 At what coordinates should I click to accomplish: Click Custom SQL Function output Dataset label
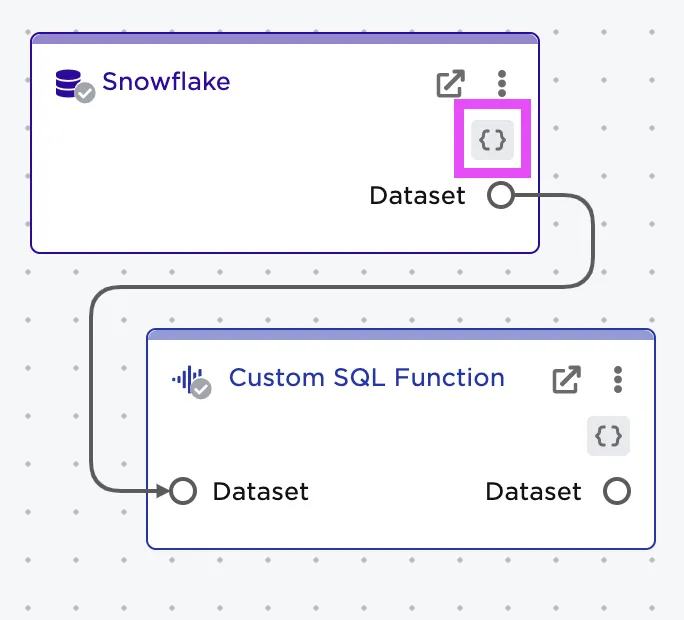click(x=533, y=491)
